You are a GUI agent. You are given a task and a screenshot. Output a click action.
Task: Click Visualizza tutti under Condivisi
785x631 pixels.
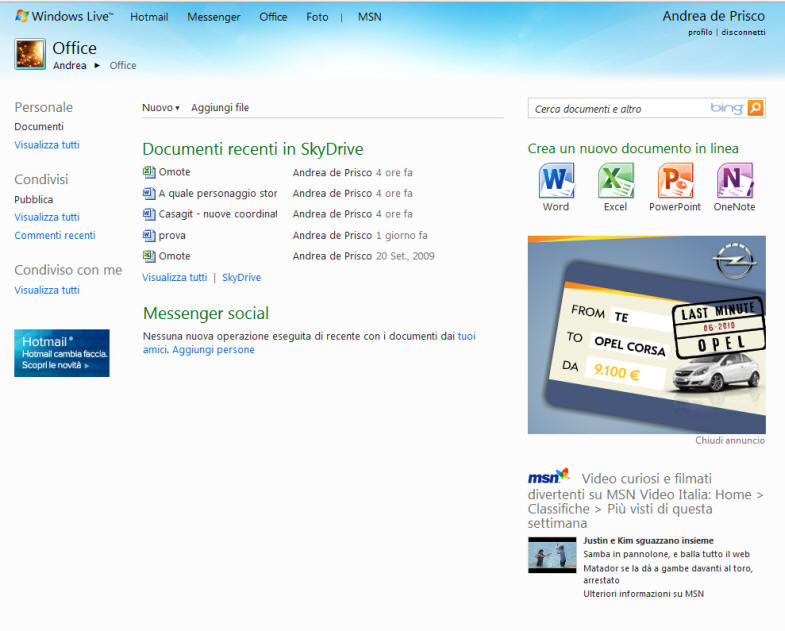click(47, 217)
